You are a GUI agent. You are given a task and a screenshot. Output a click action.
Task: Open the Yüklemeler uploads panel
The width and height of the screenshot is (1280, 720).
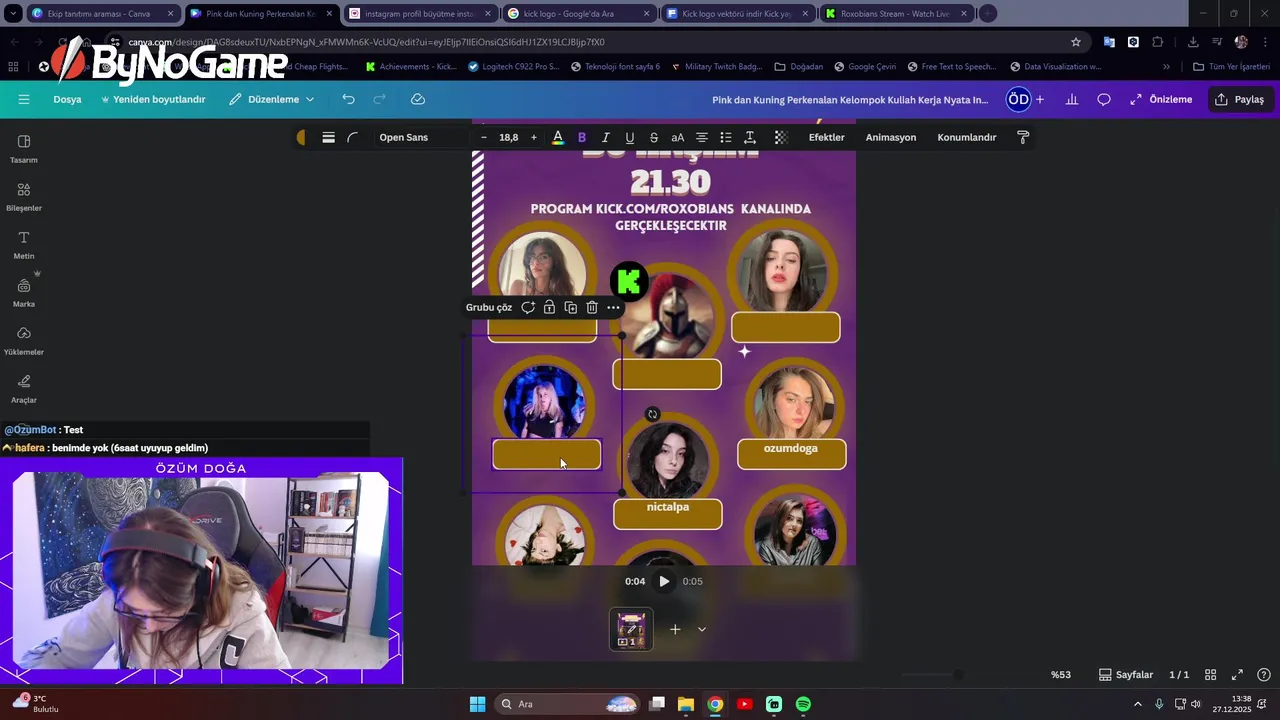point(24,340)
